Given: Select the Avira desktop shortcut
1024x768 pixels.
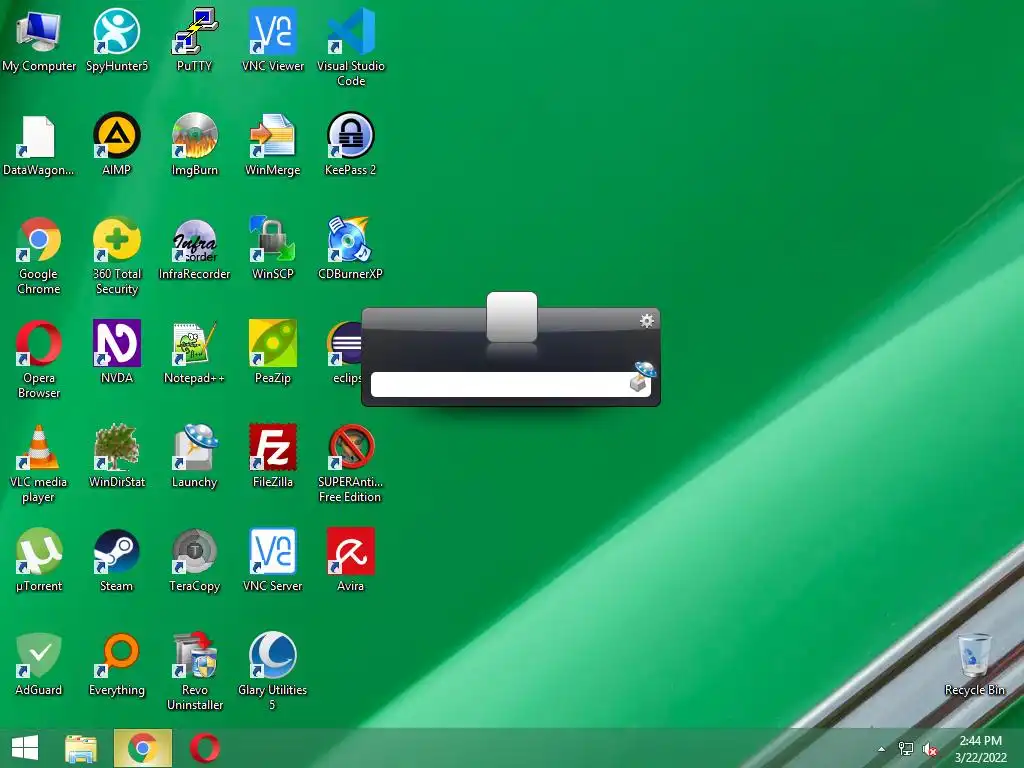Looking at the screenshot, I should click(x=351, y=560).
